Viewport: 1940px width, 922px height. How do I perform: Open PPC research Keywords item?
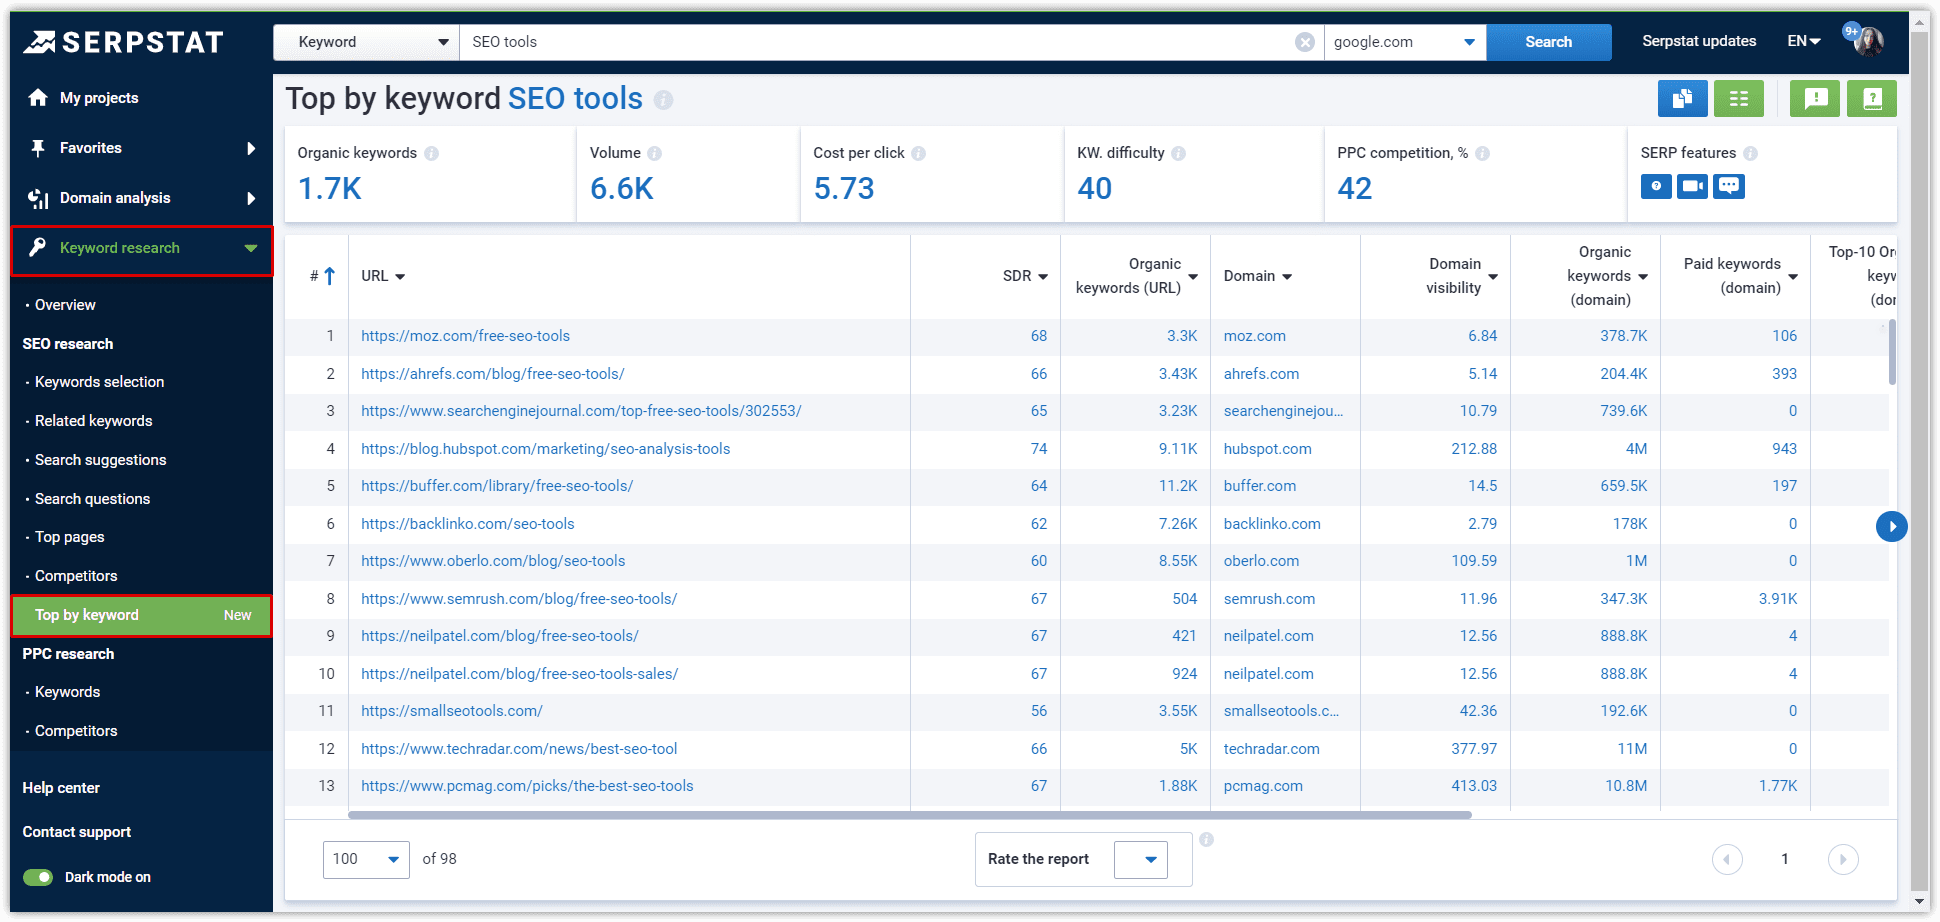pos(67,692)
